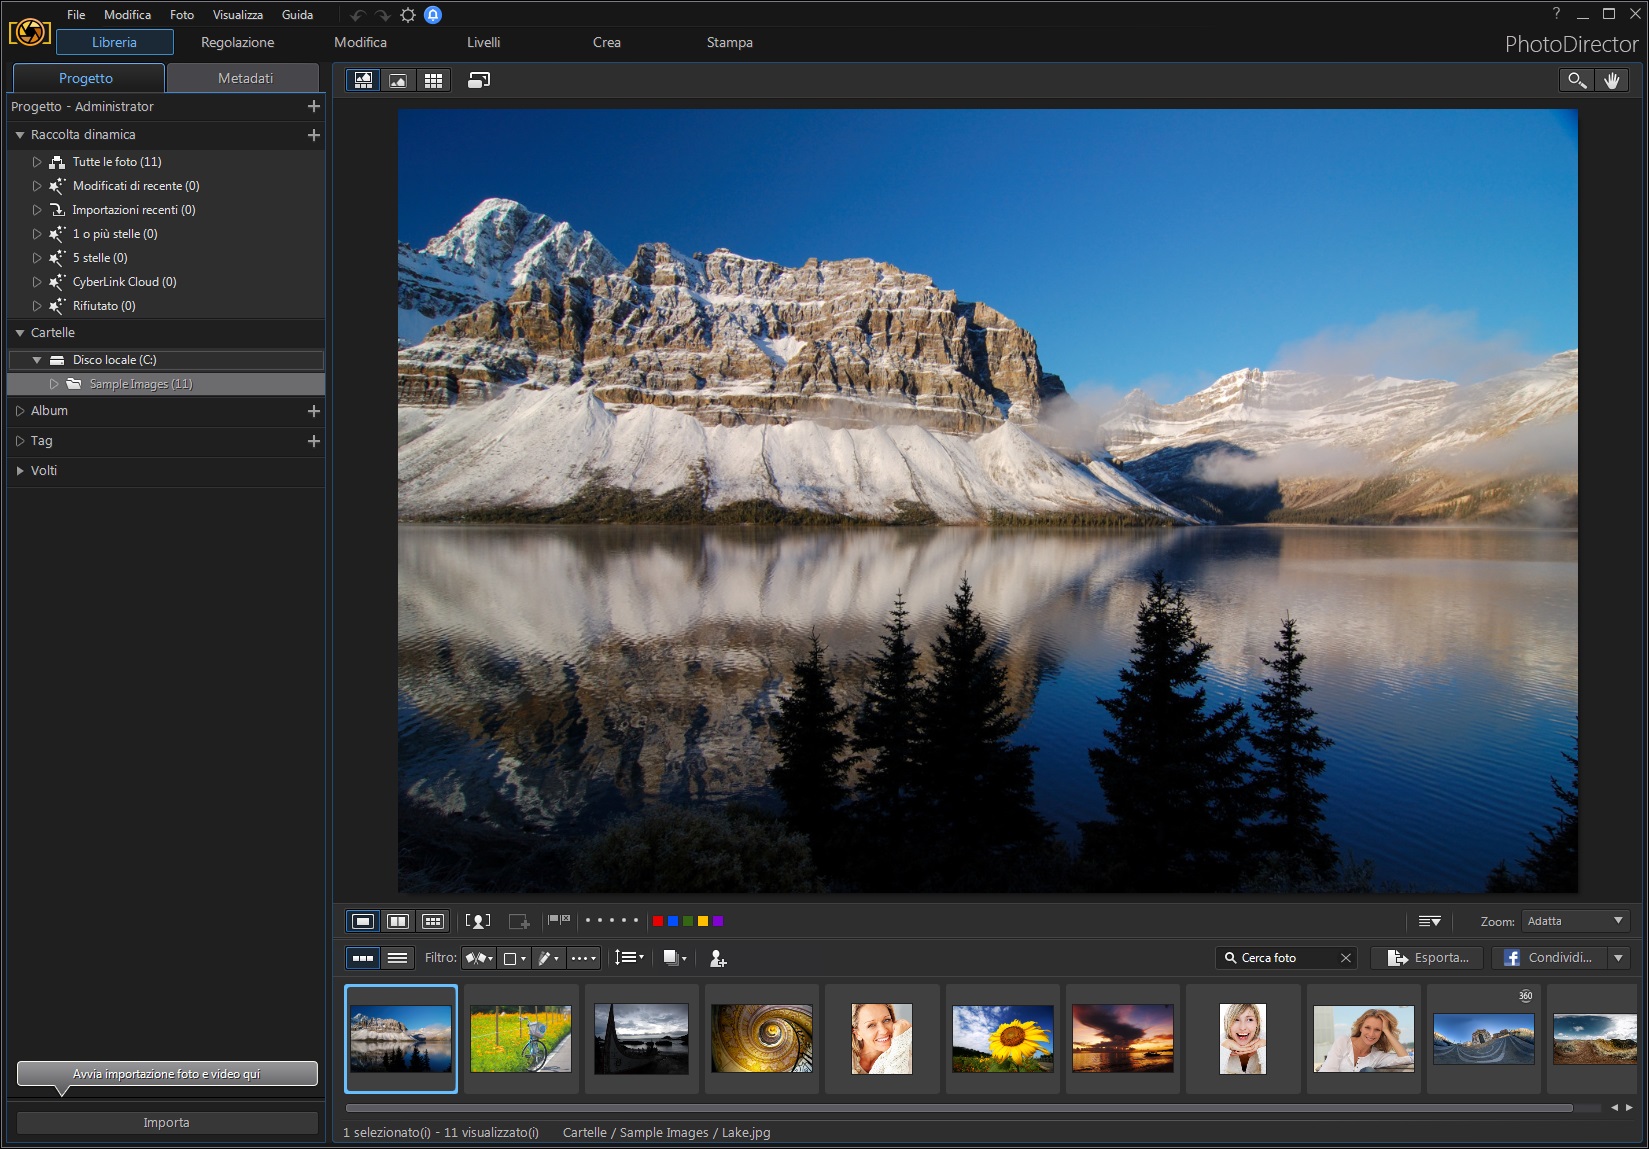
Task: Click the Esporta button
Action: 1427,958
